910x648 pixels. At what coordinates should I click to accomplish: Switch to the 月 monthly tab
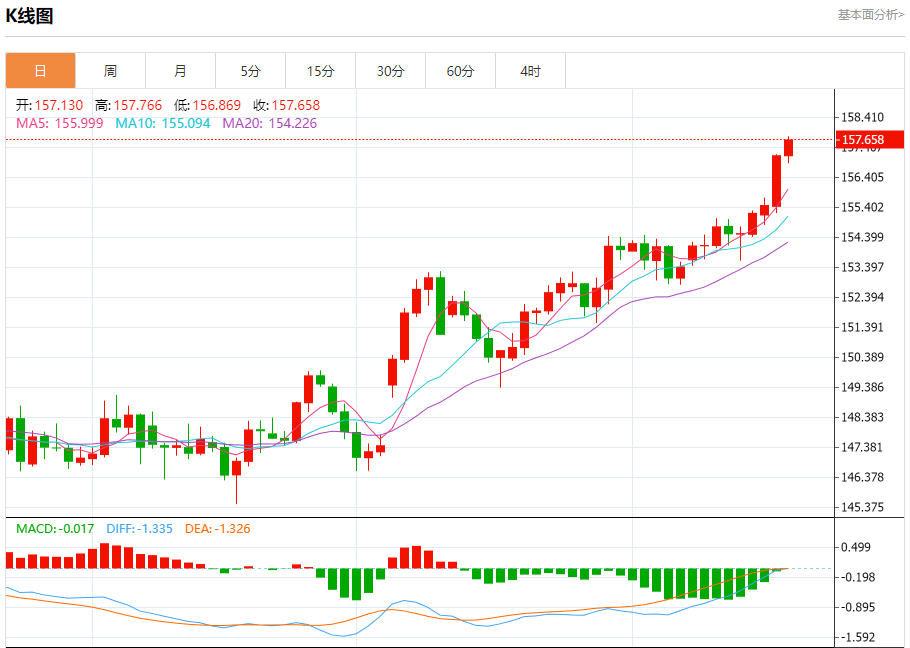pos(180,71)
